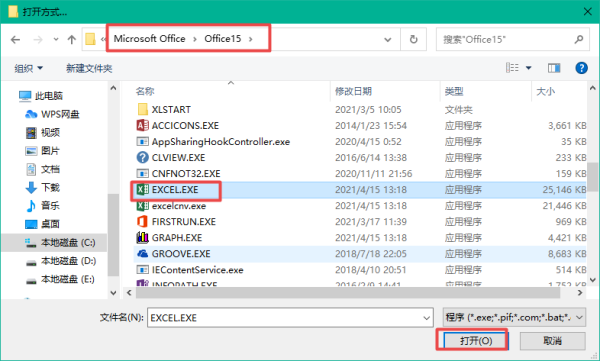This screenshot has height=361, width=600.
Task: Select Microsoft Office in the breadcrumb path
Action: coord(149,39)
